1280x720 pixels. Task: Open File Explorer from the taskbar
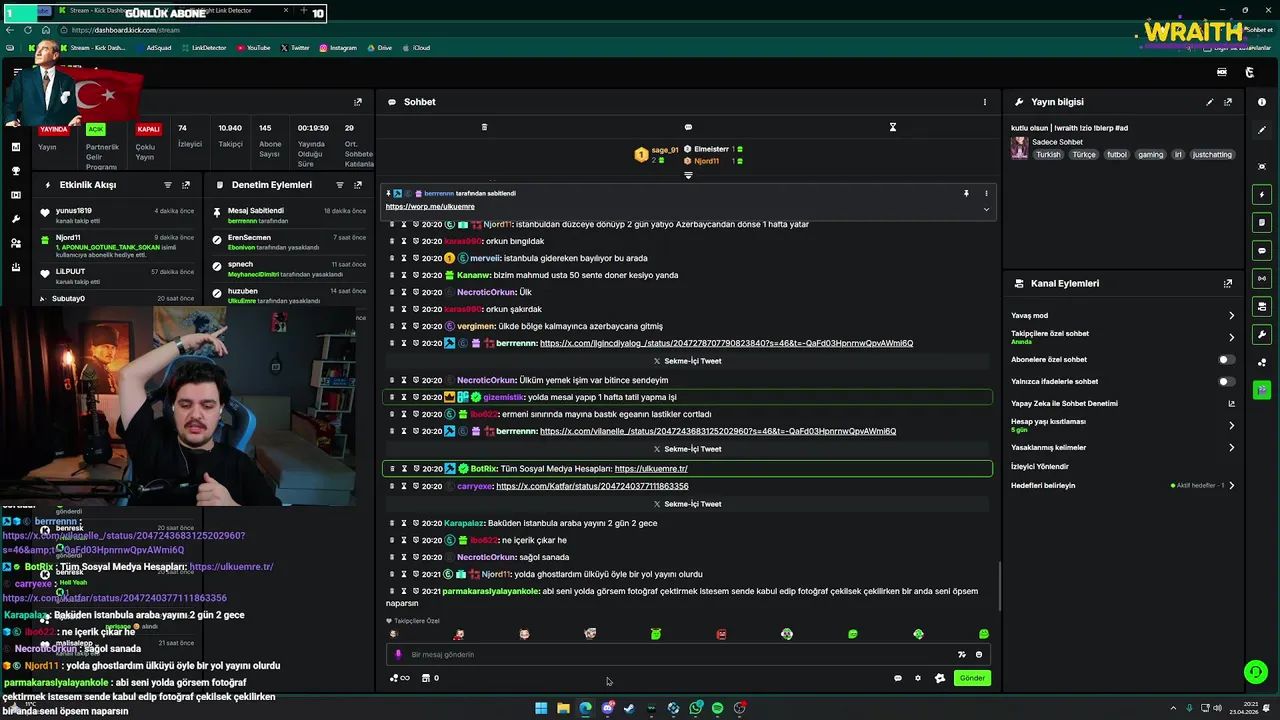pos(563,708)
